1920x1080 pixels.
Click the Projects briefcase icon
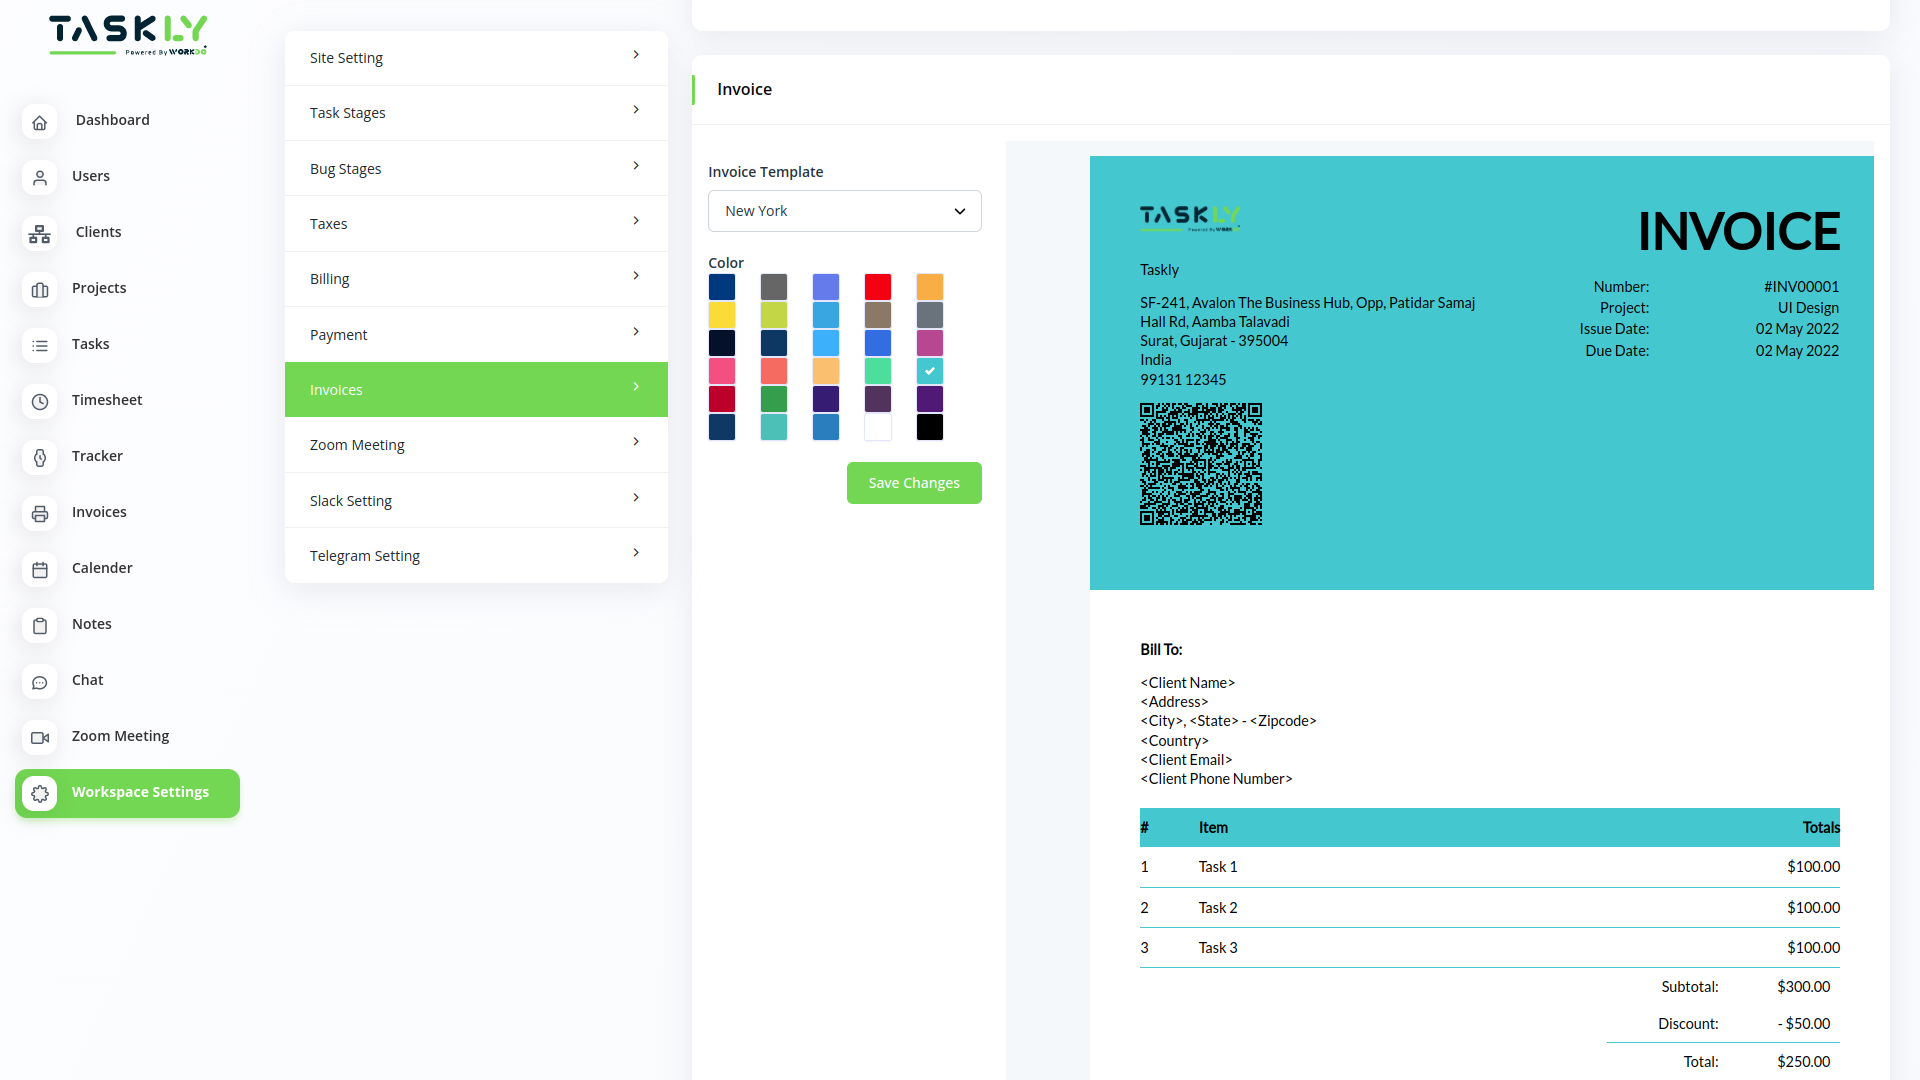click(x=40, y=290)
